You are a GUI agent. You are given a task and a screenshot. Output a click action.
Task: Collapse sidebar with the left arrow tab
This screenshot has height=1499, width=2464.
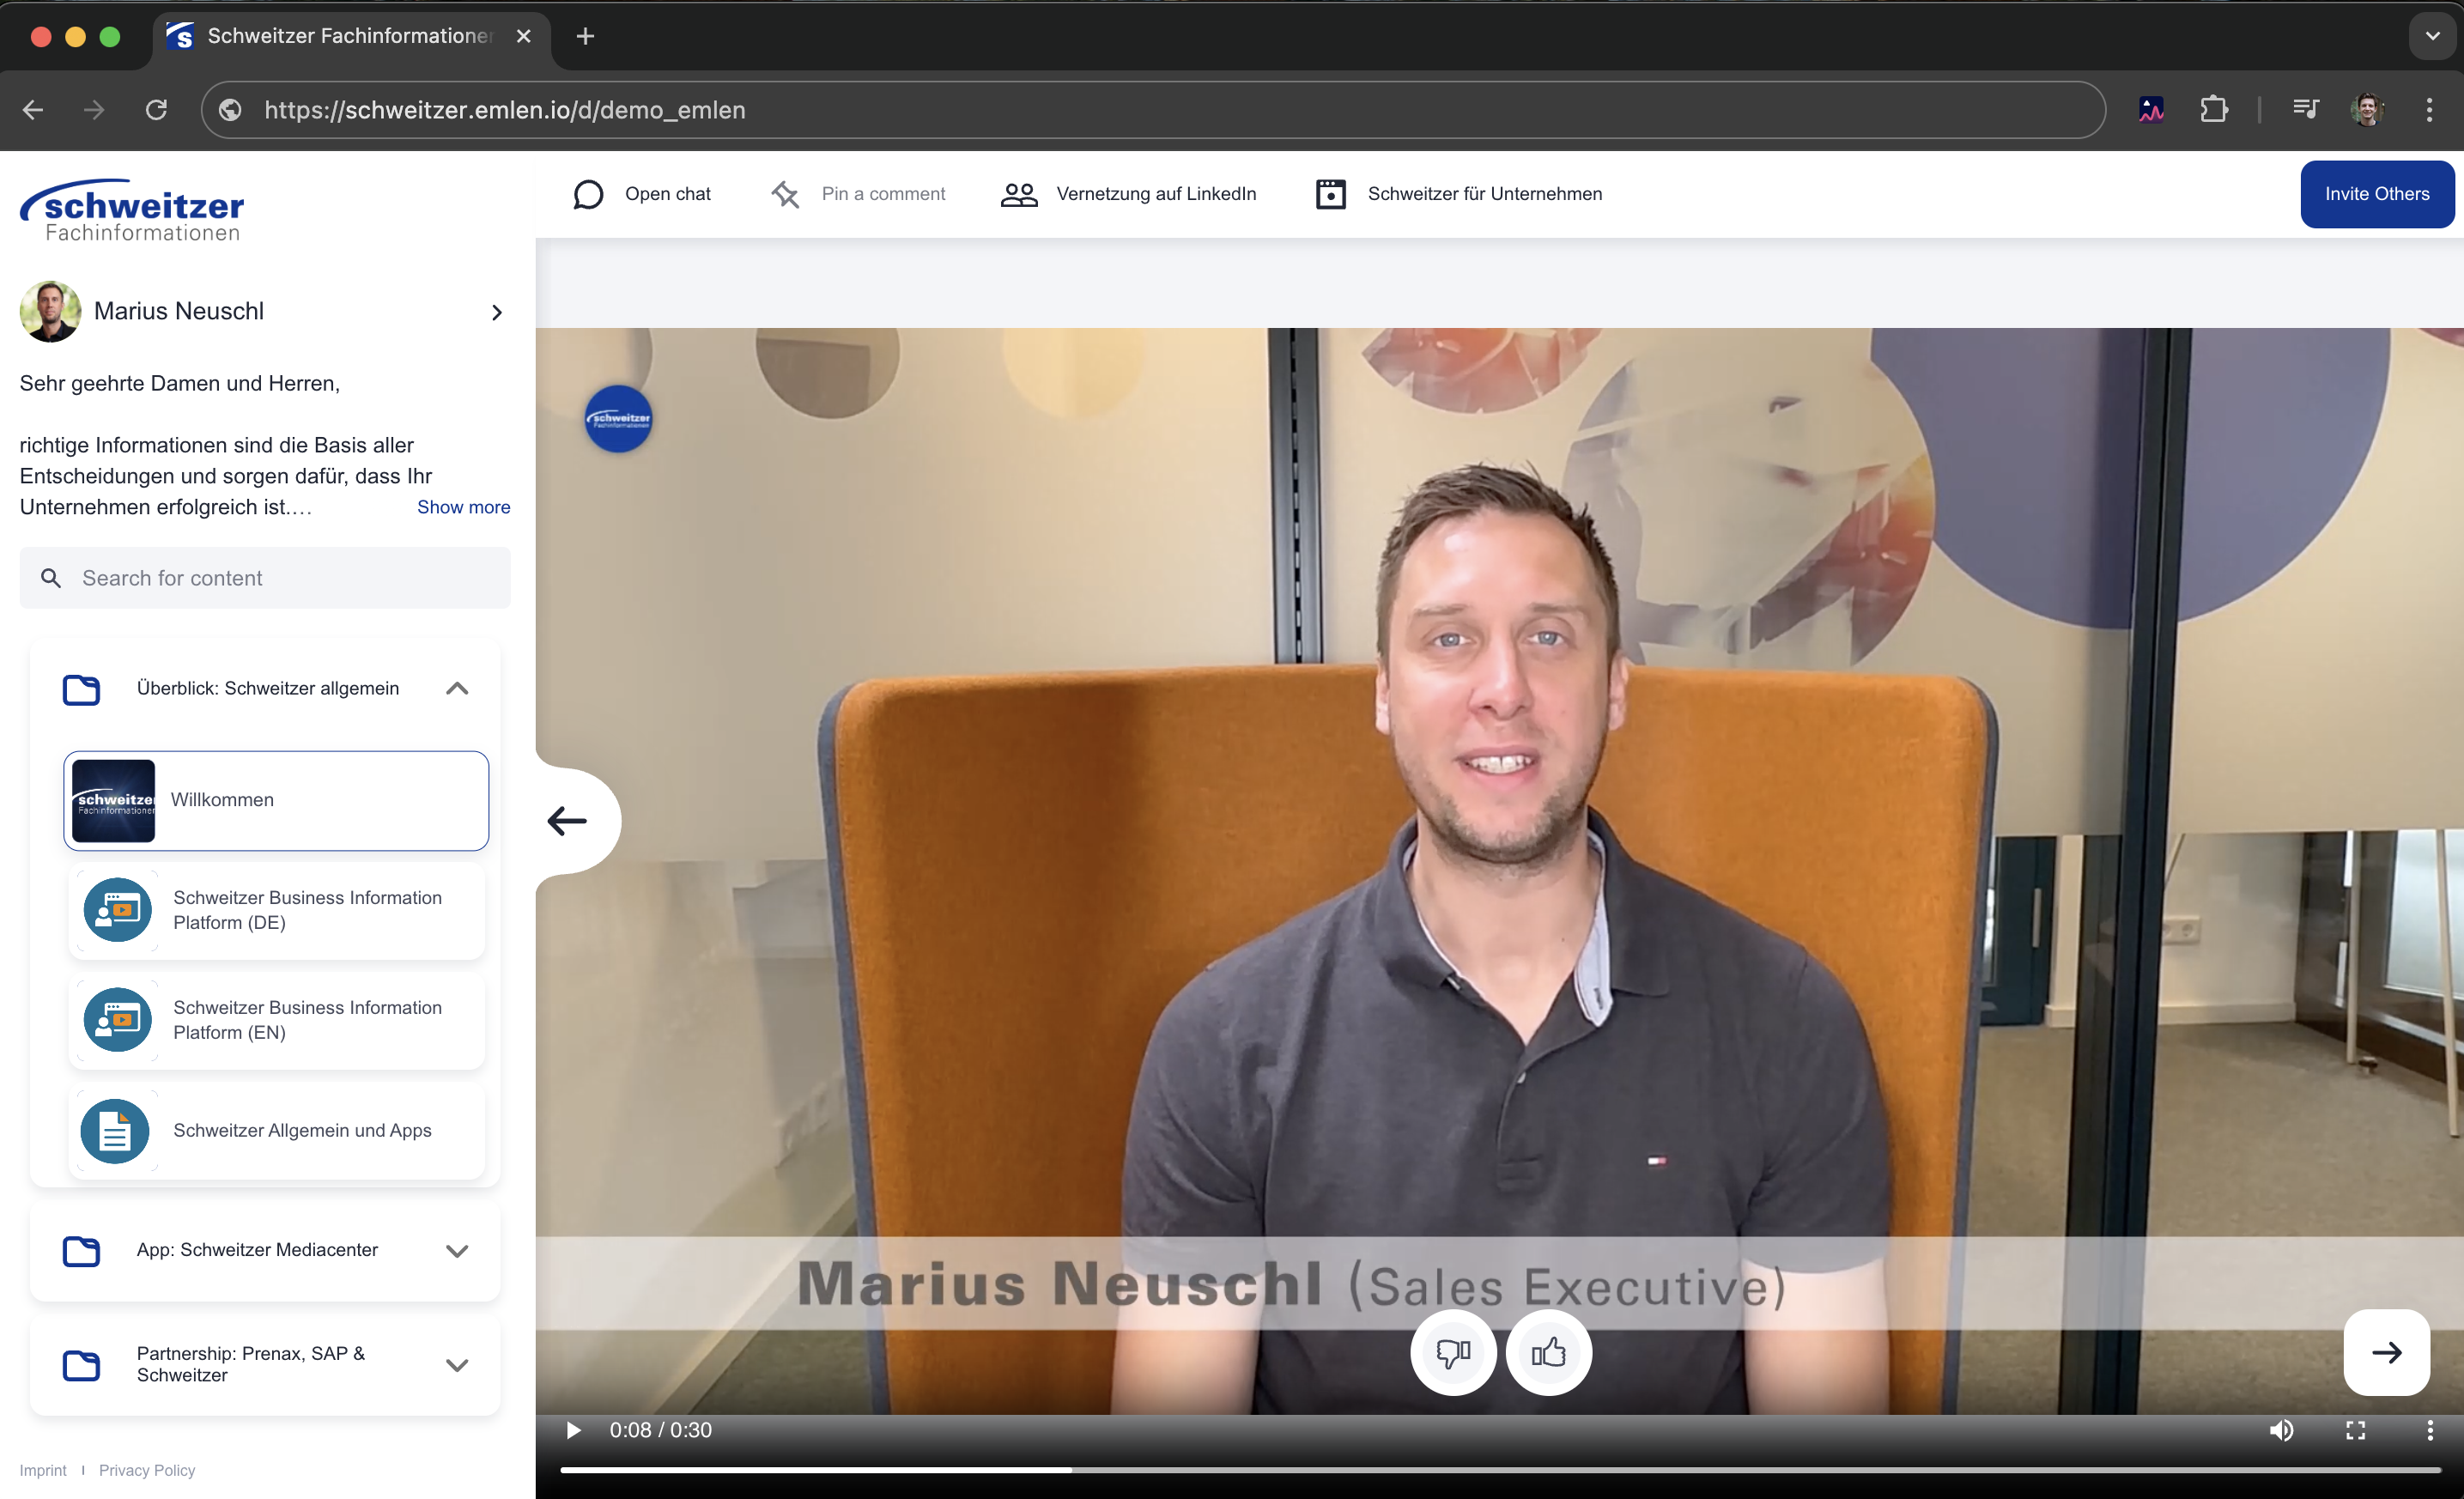click(x=568, y=821)
